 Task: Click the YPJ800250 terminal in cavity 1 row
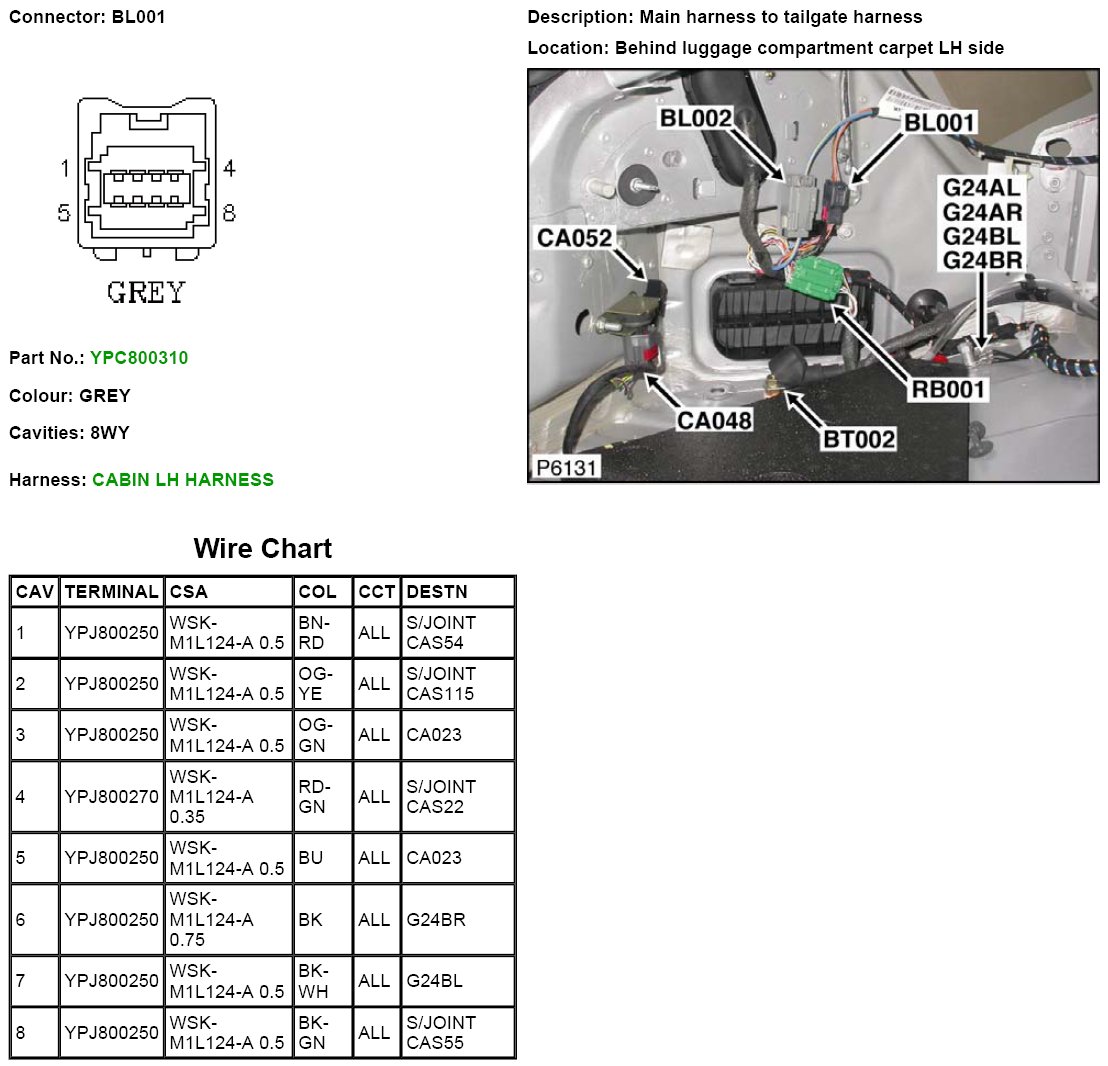click(112, 633)
